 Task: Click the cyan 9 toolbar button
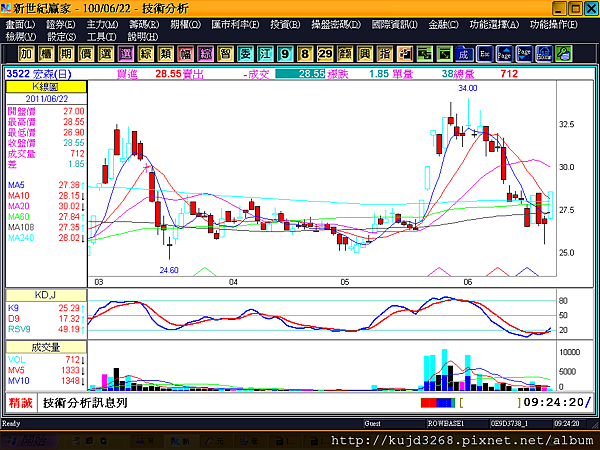coord(285,54)
